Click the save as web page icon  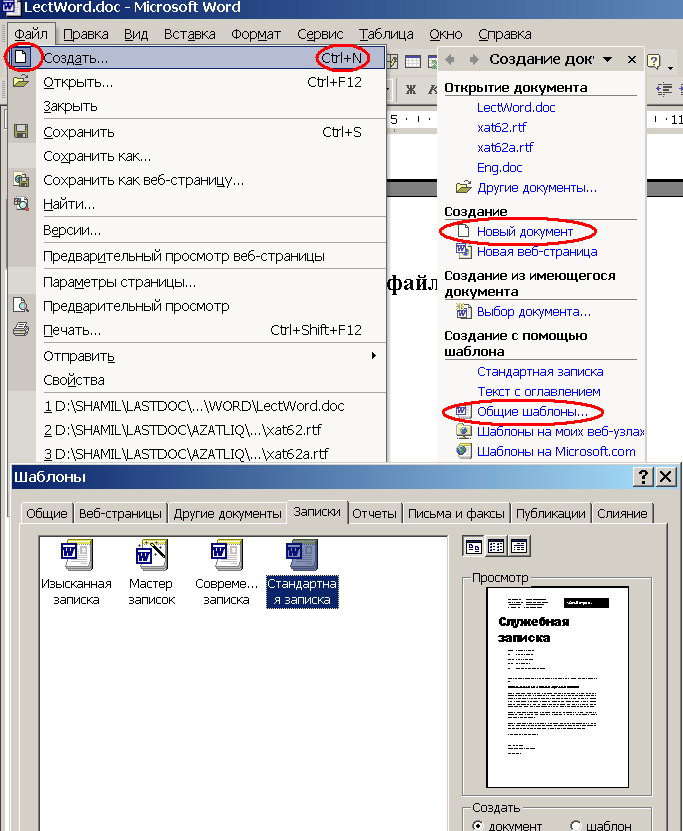tap(21, 180)
